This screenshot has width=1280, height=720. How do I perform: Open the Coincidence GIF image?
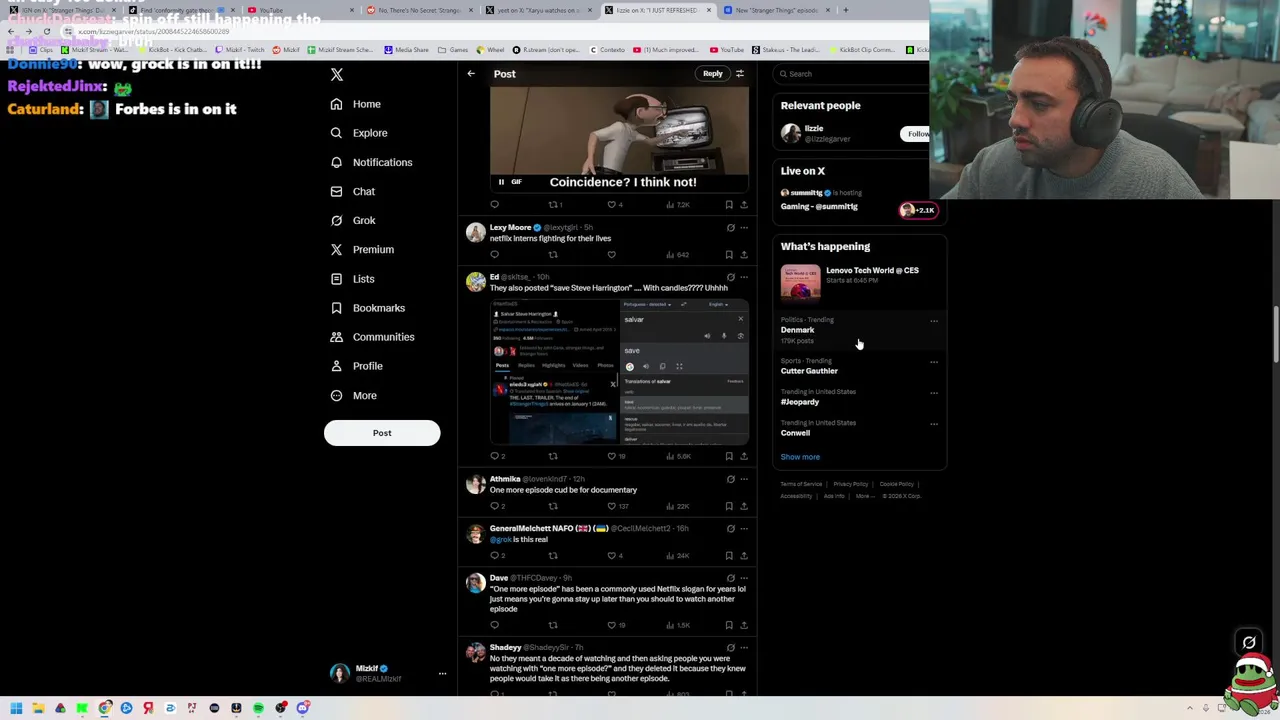coord(619,138)
